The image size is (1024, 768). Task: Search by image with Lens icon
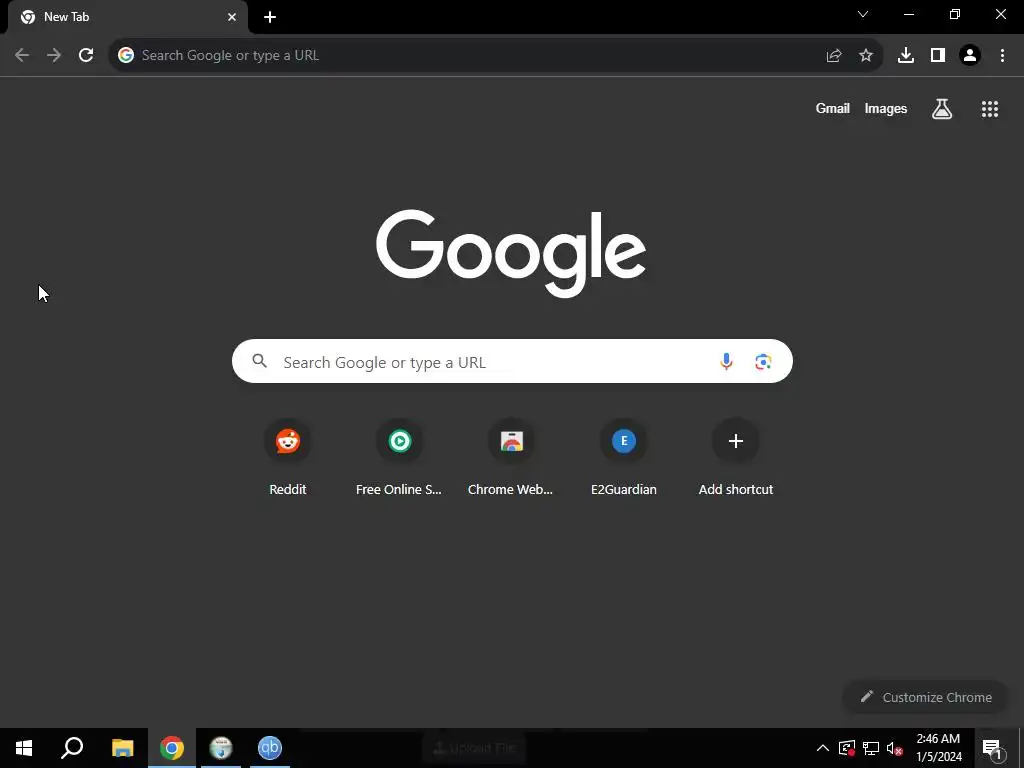763,361
